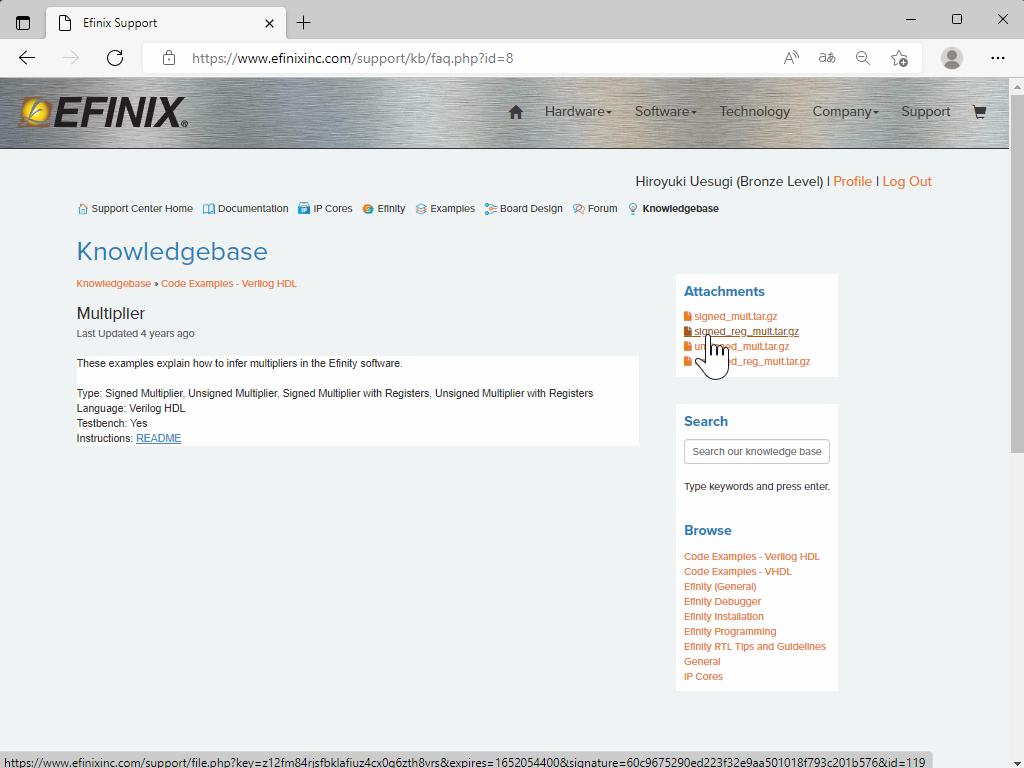Click the large Knowledgebase page heading

click(172, 251)
